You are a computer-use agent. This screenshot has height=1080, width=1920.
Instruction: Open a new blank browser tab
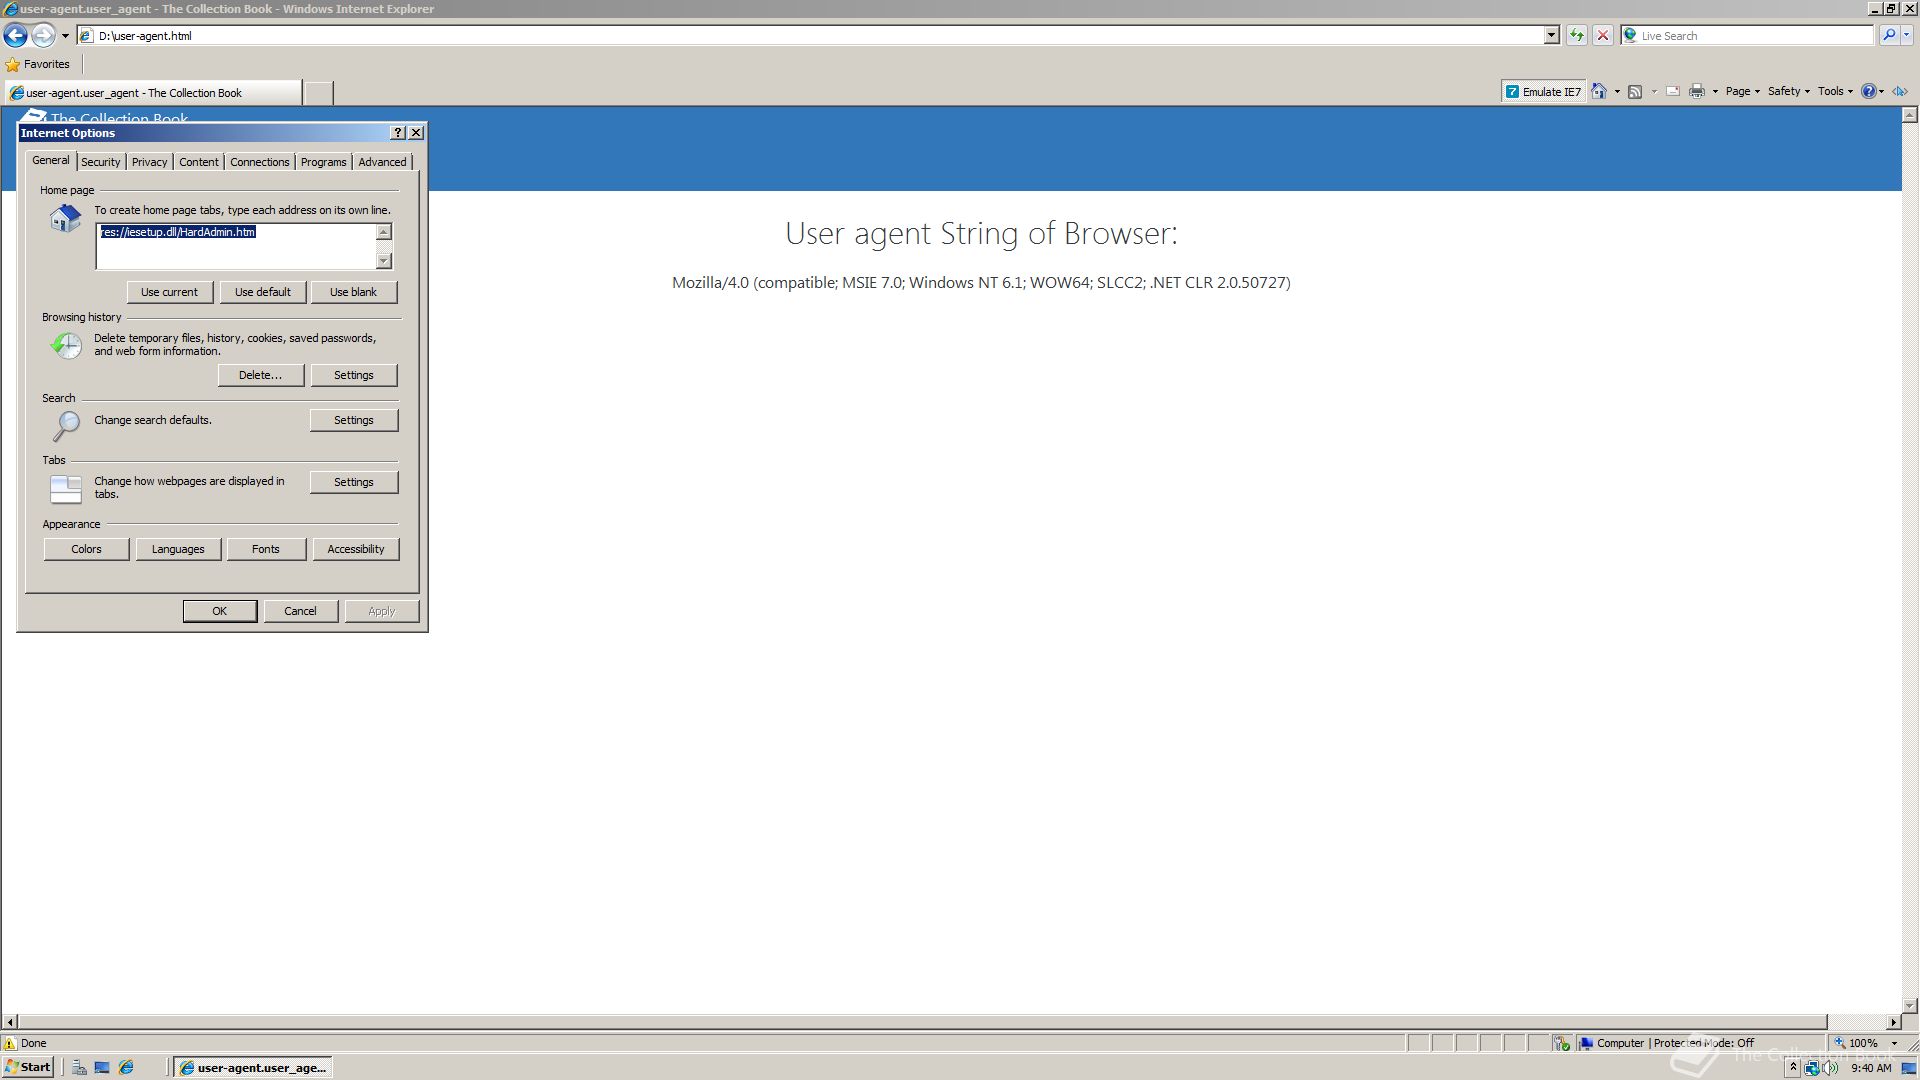(x=318, y=93)
